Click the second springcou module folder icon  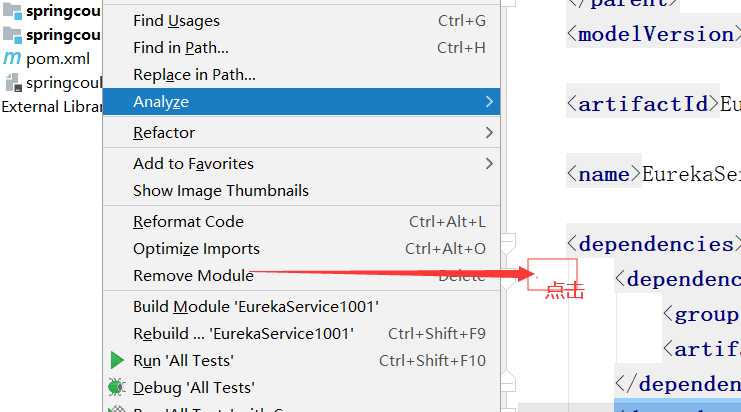tap(12, 35)
